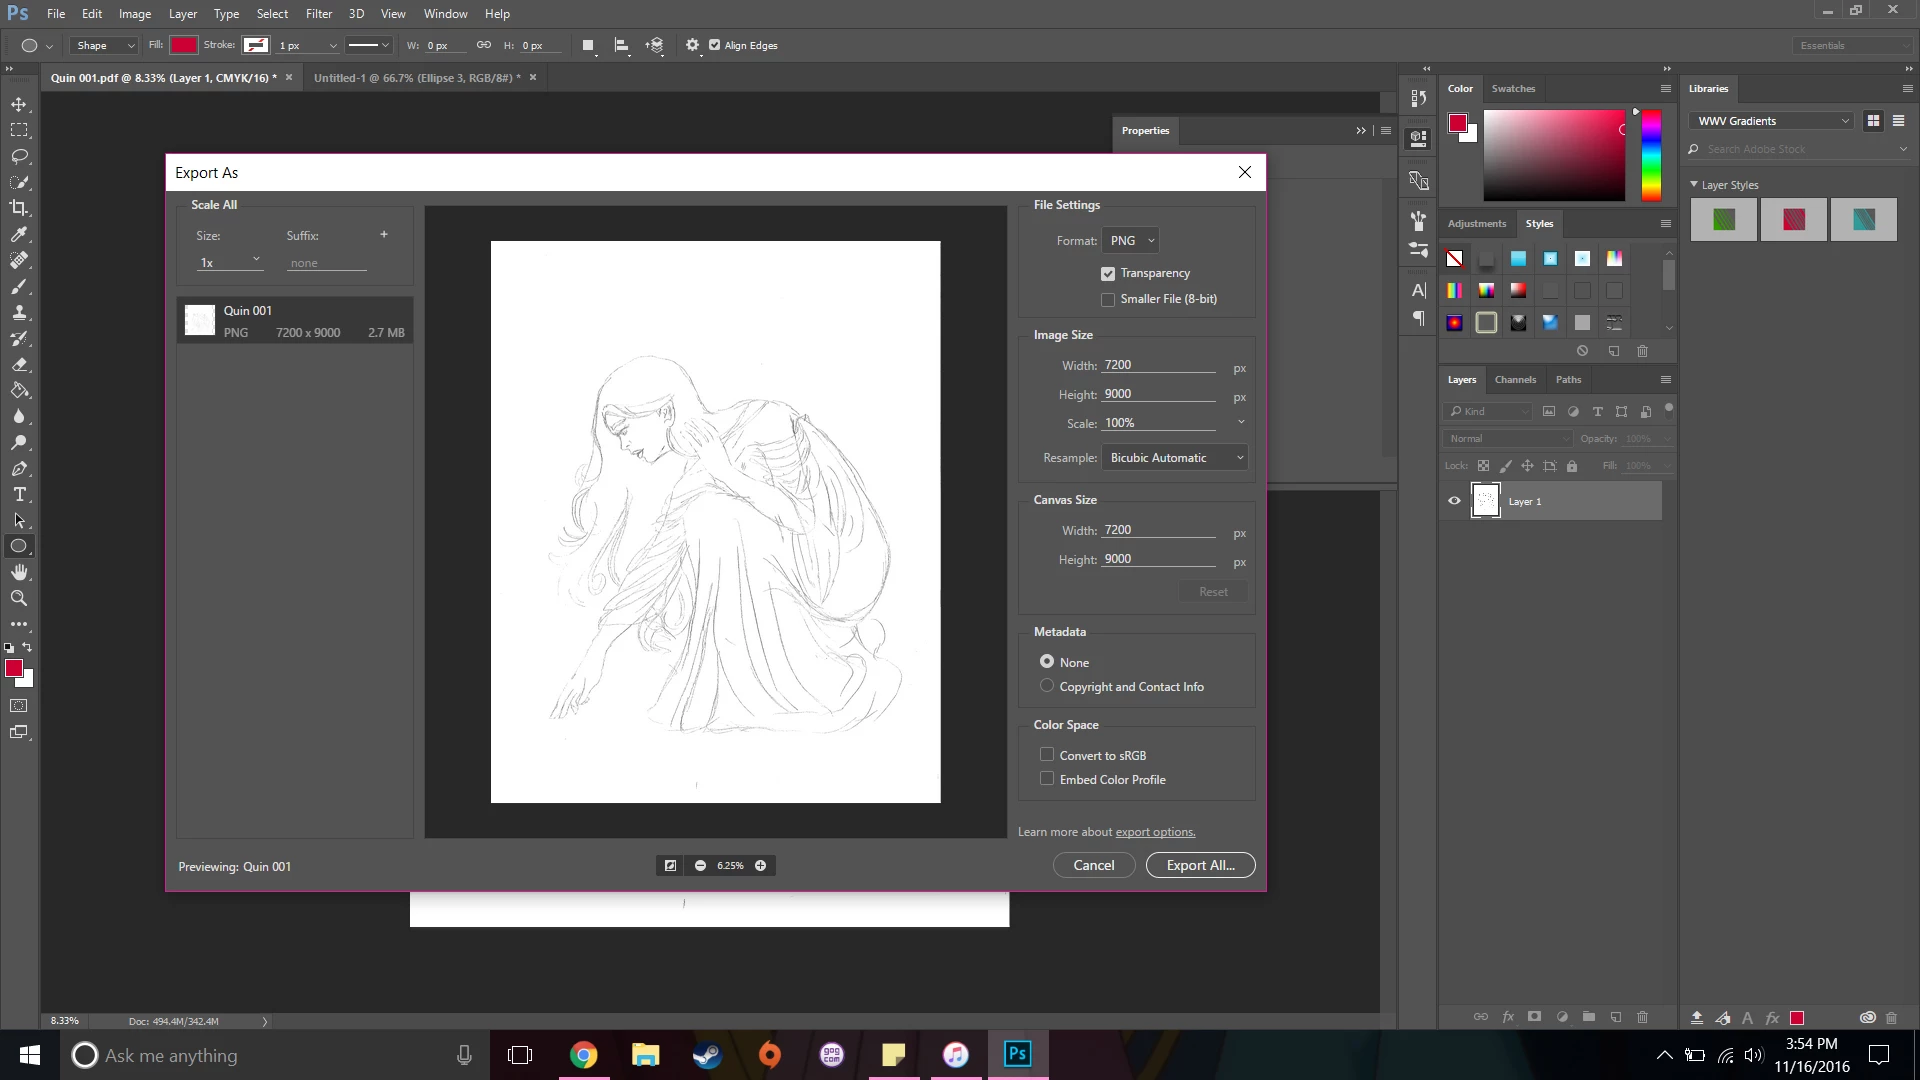Screen dimensions: 1920x1080
Task: Open the Filter menu
Action: click(x=318, y=14)
